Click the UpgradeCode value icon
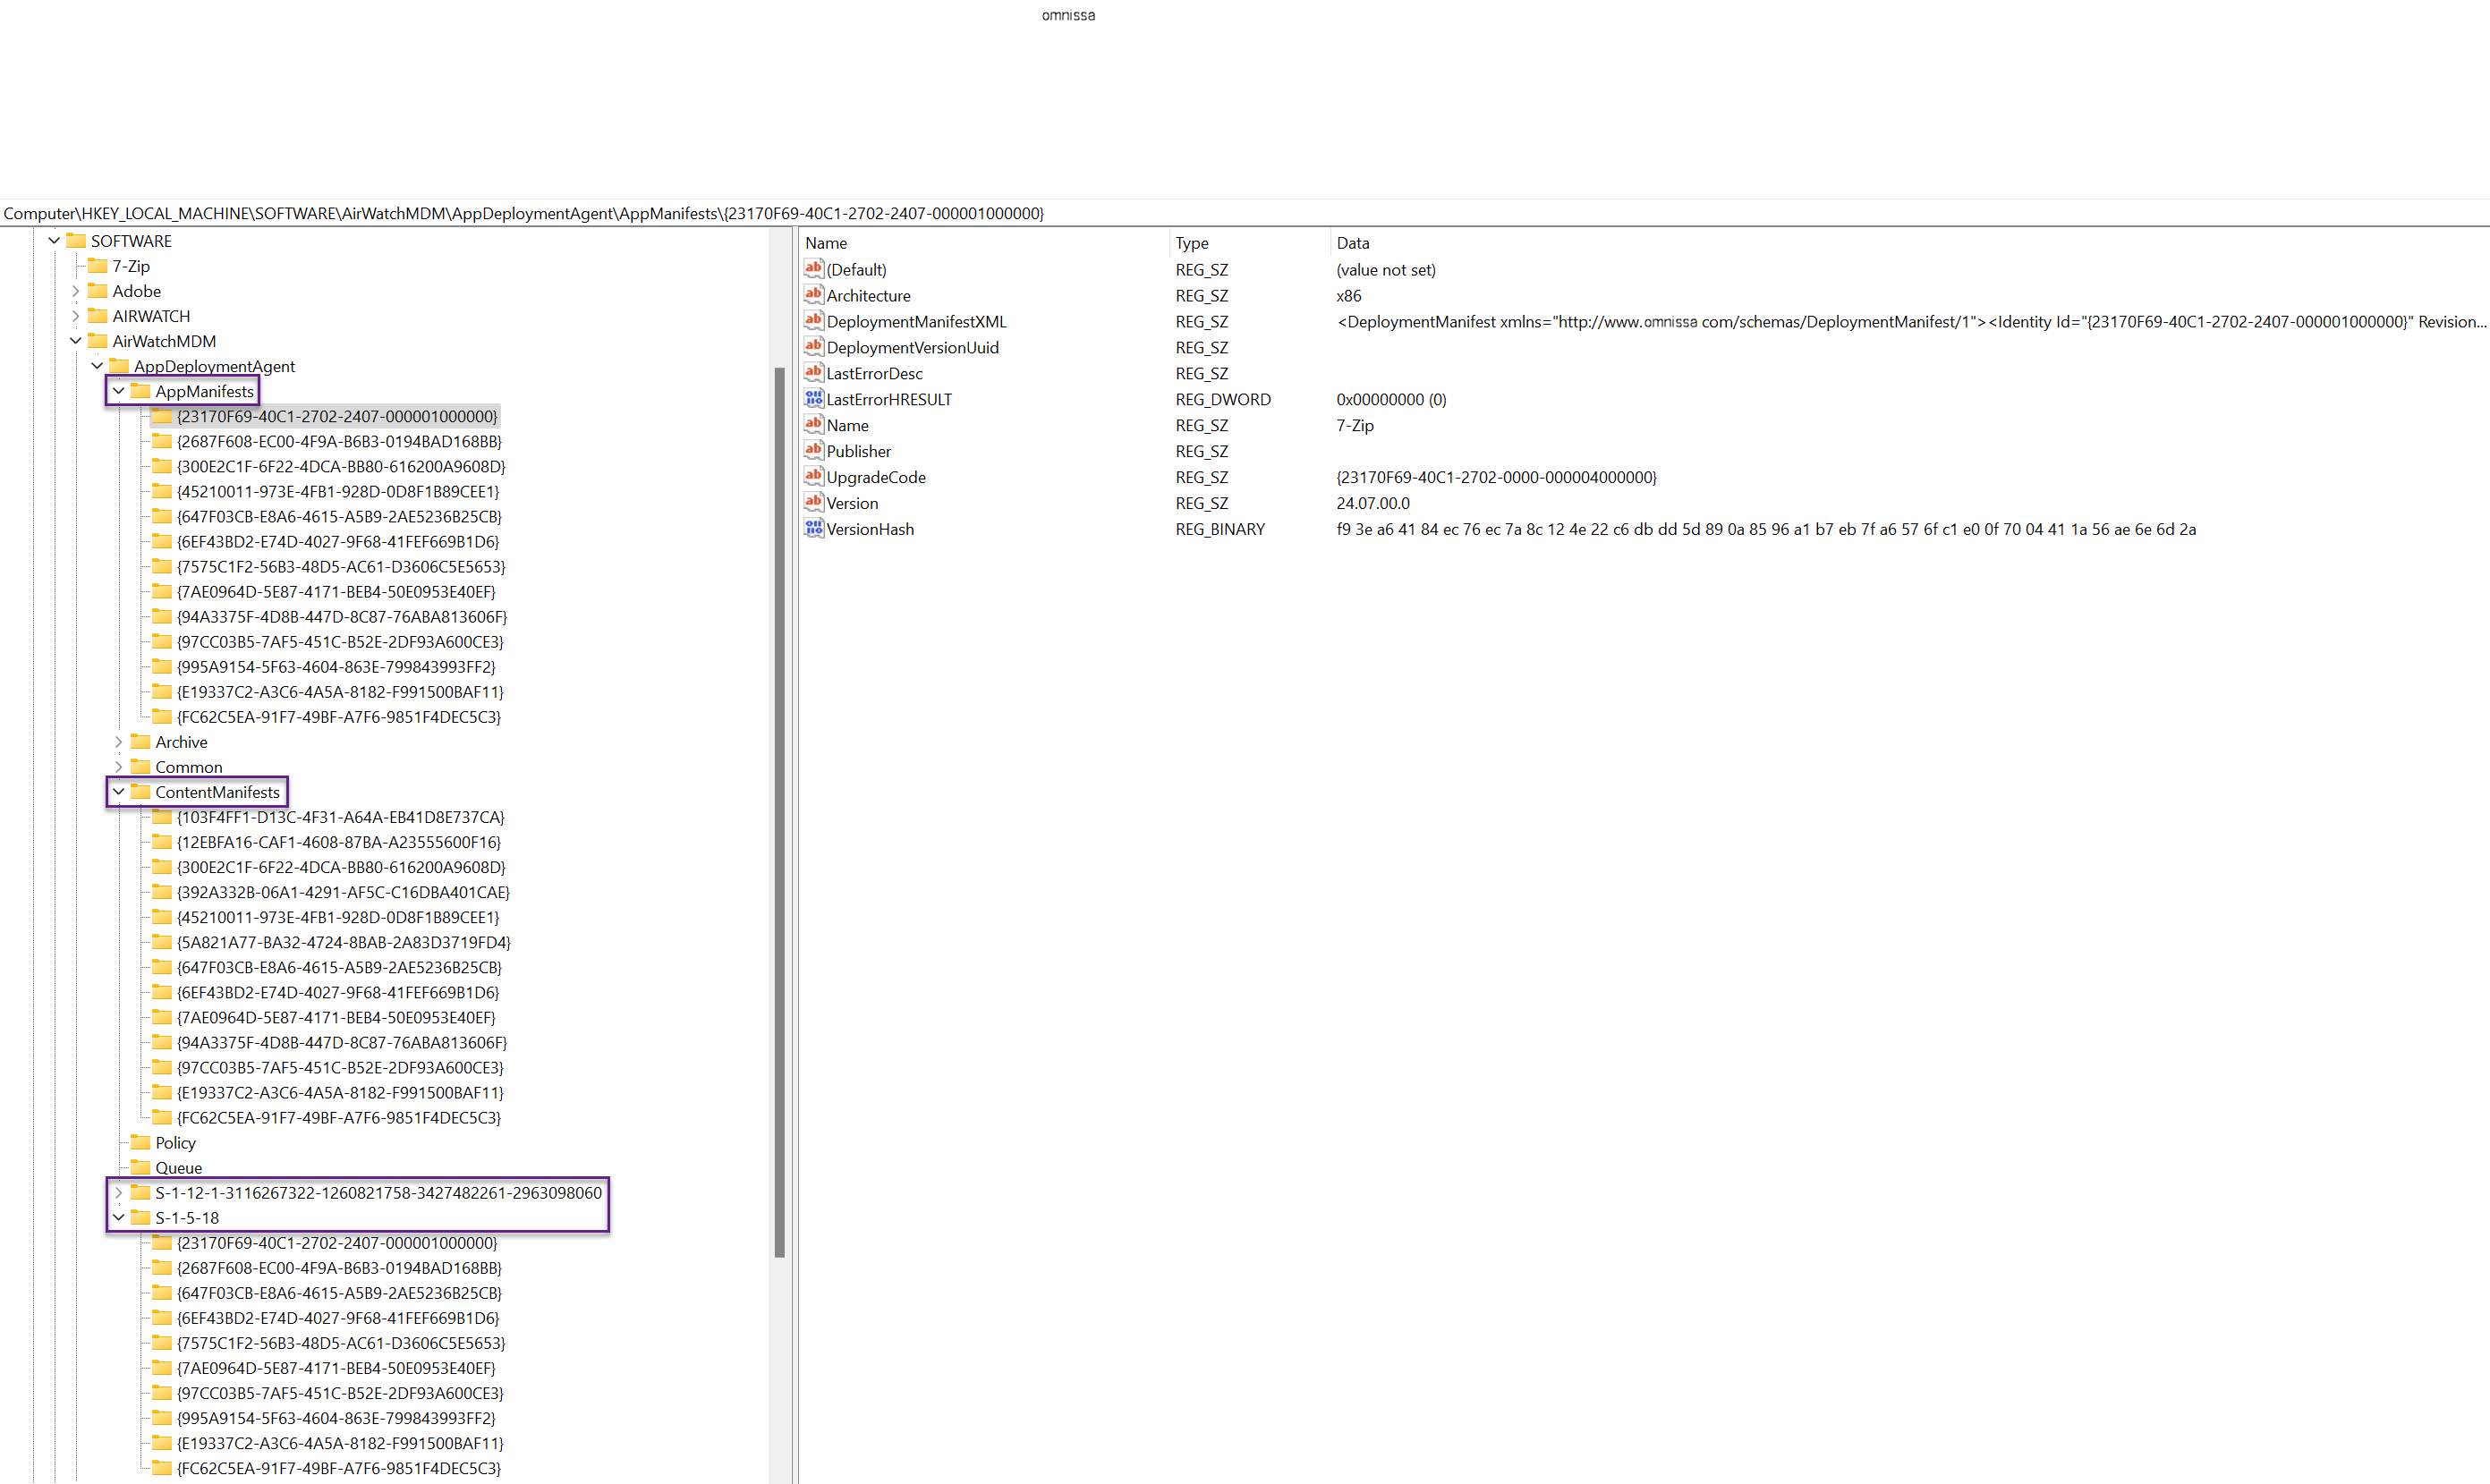This screenshot has height=1484, width=2490. pyautogui.click(x=813, y=477)
